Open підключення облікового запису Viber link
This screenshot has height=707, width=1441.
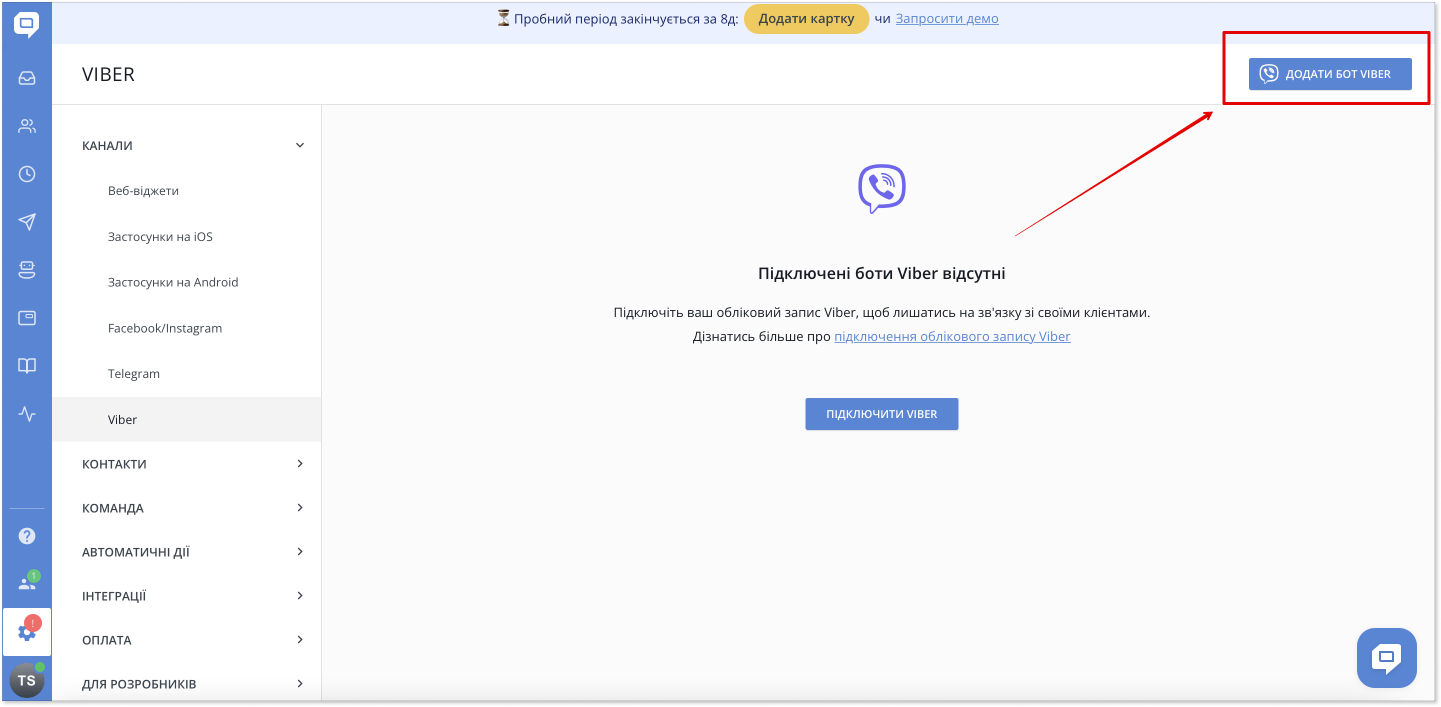952,337
